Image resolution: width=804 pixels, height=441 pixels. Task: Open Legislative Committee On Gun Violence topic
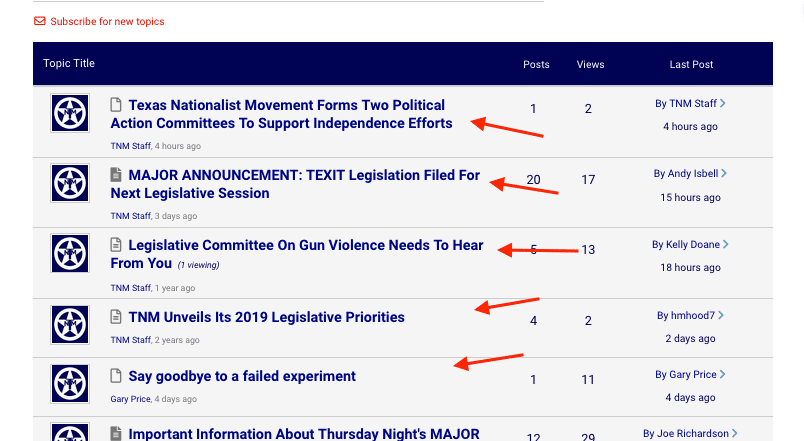coord(297,254)
